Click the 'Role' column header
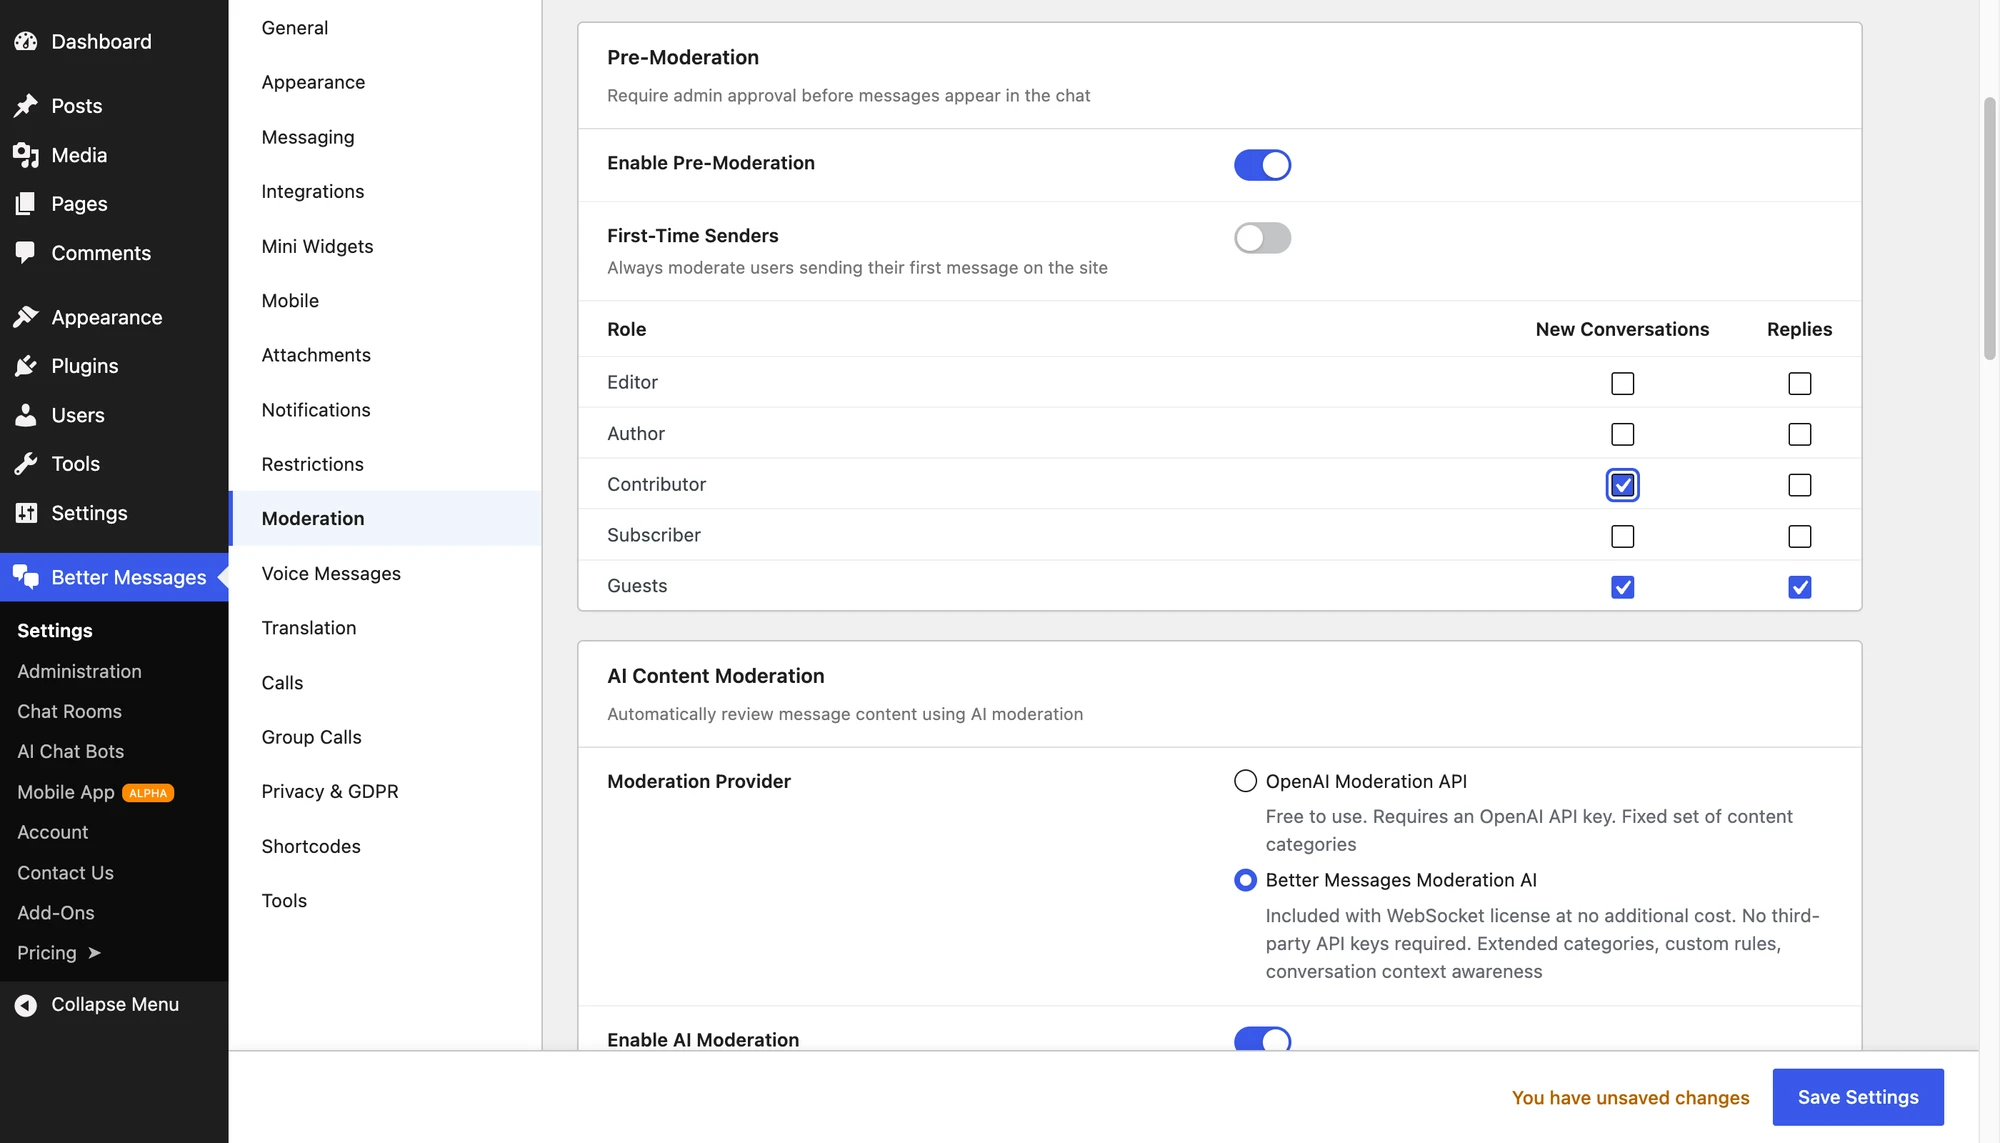 627,329
